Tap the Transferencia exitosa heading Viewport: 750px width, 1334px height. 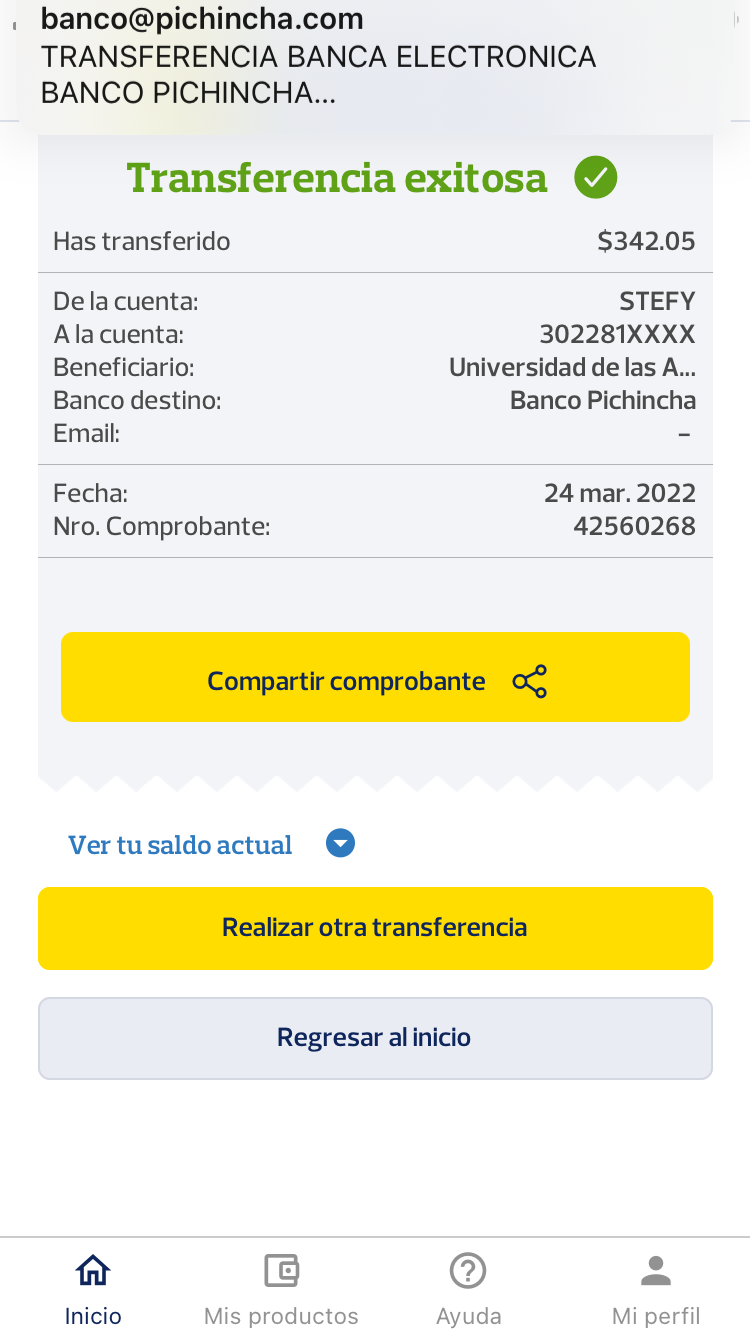click(x=337, y=178)
